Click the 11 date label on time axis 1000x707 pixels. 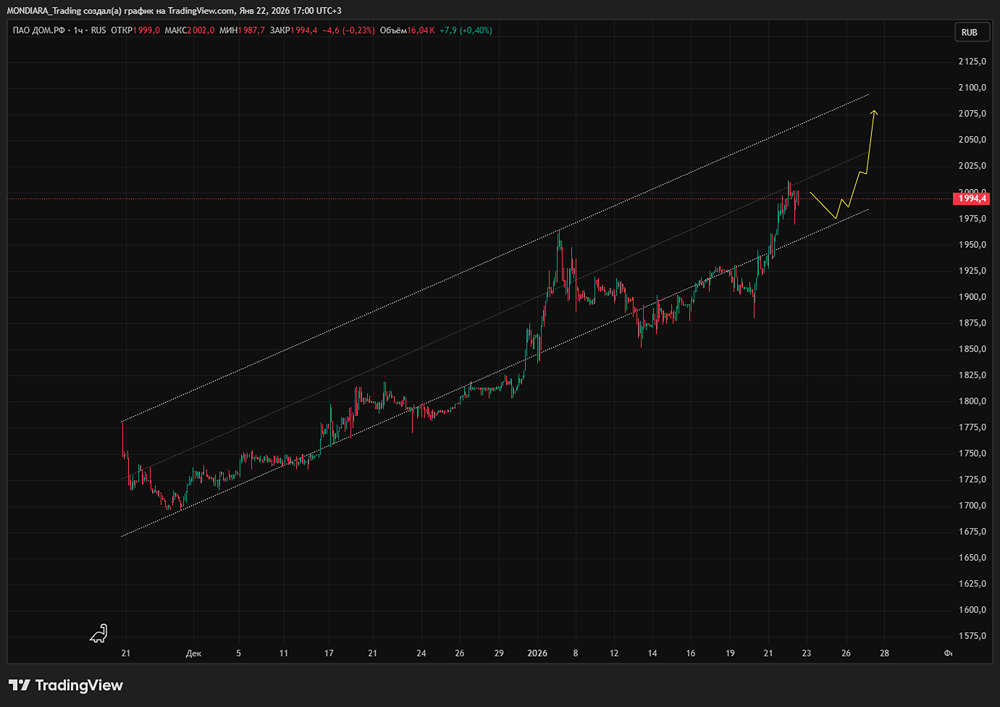[284, 653]
